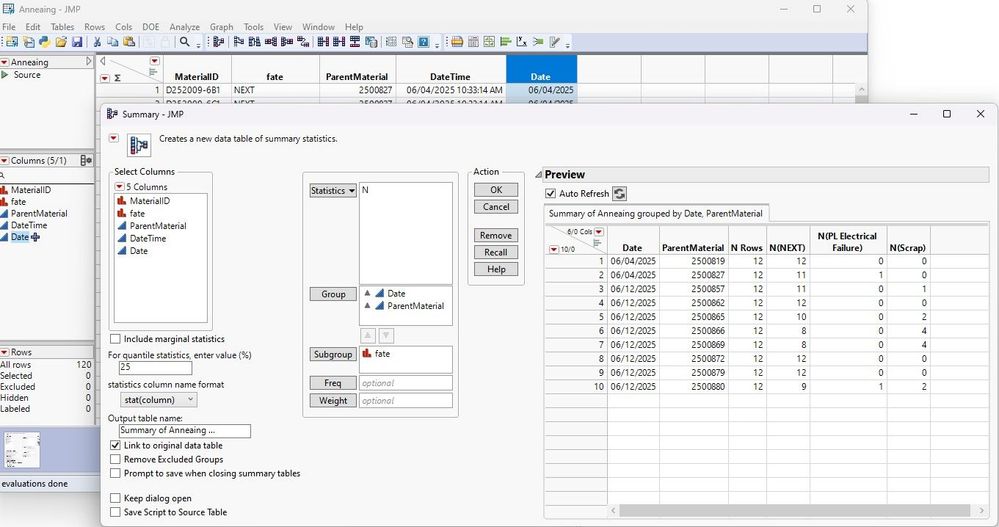
Task: Click the Preview refresh arrows icon
Action: 619,193
